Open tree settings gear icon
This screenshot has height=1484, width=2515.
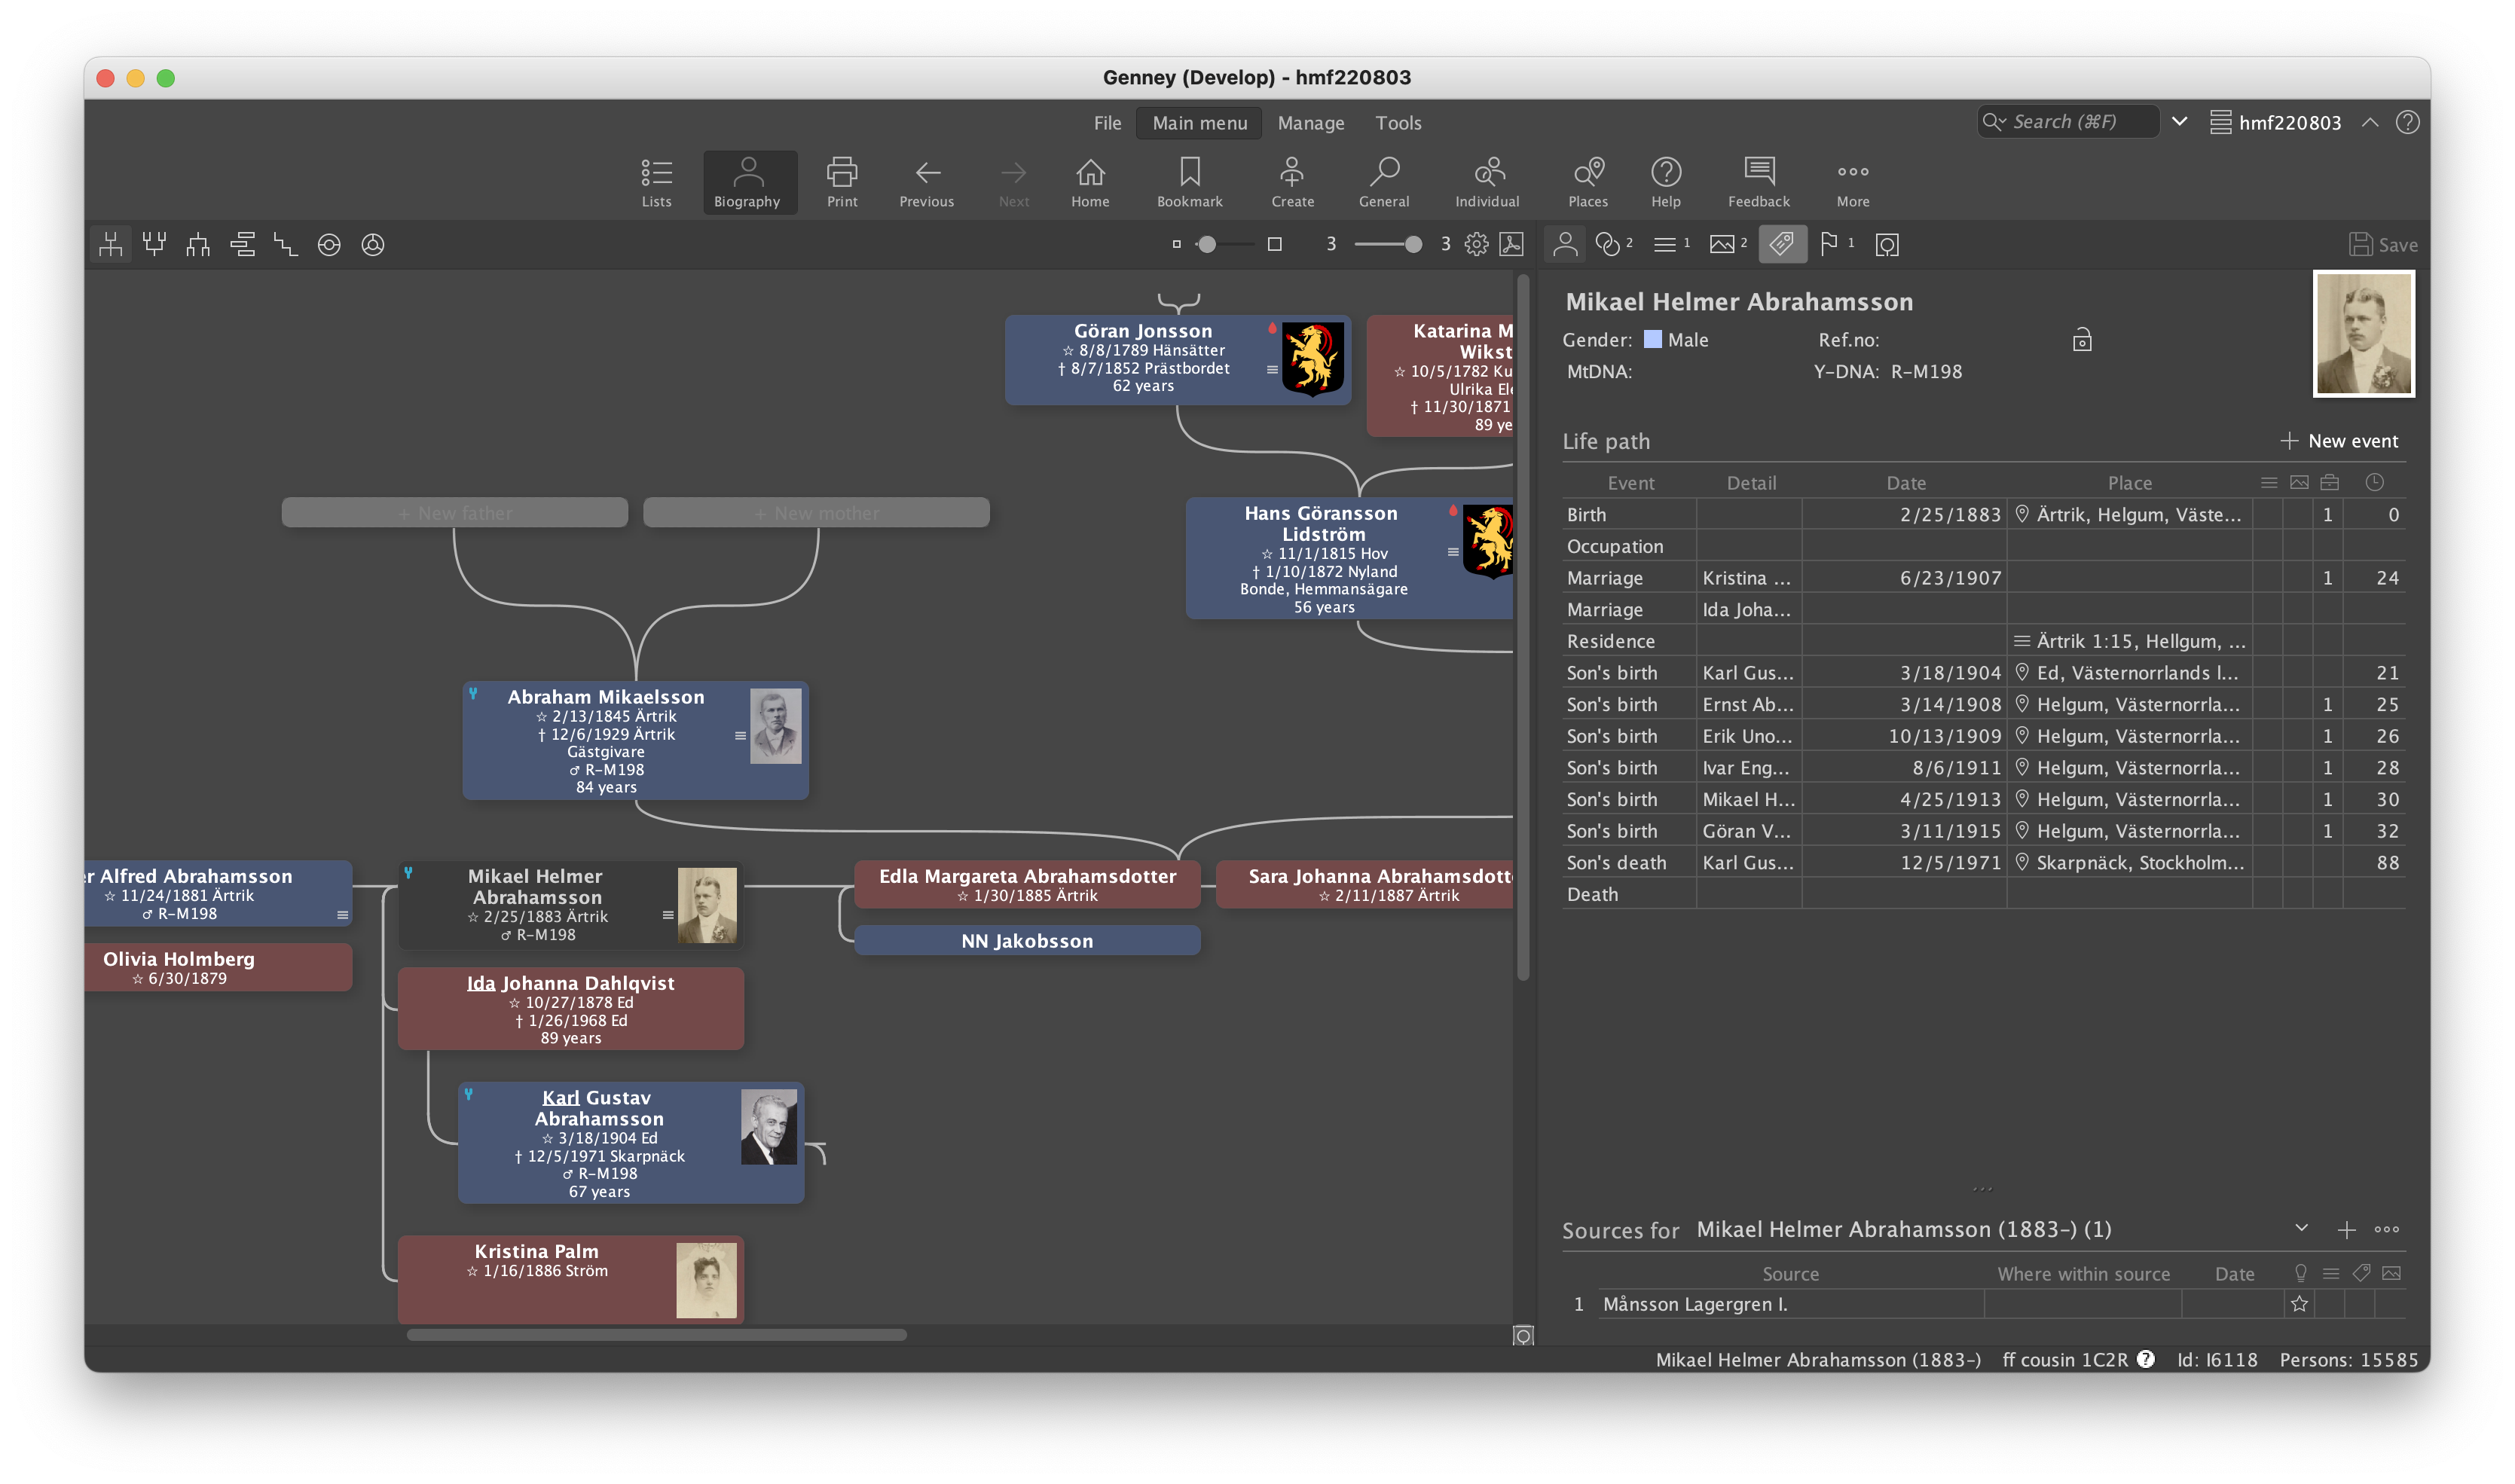click(1476, 244)
